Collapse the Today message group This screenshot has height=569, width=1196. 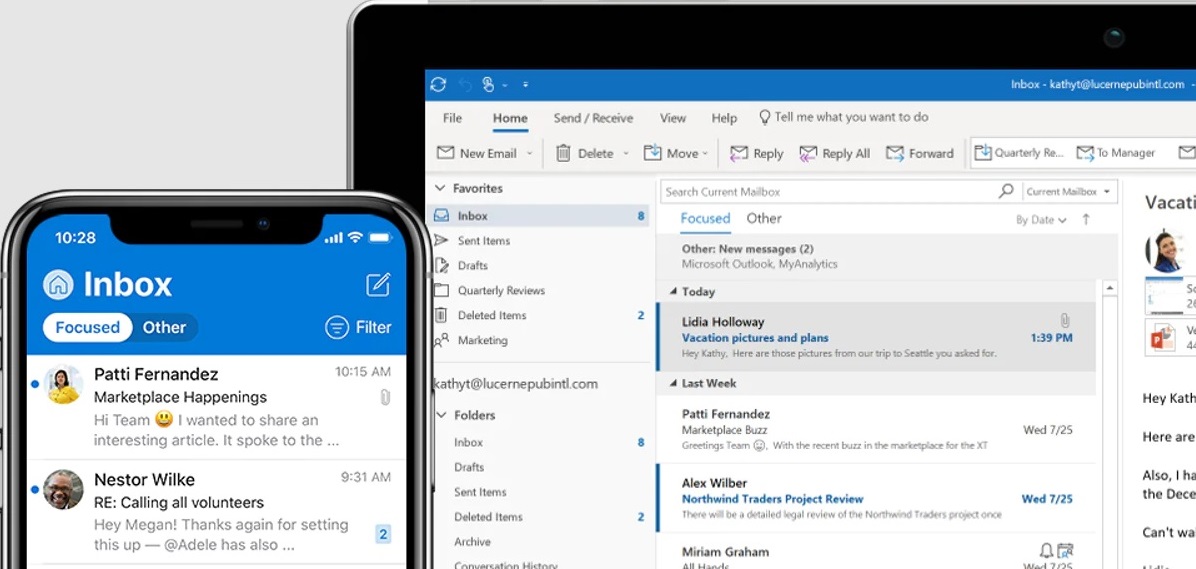point(673,292)
